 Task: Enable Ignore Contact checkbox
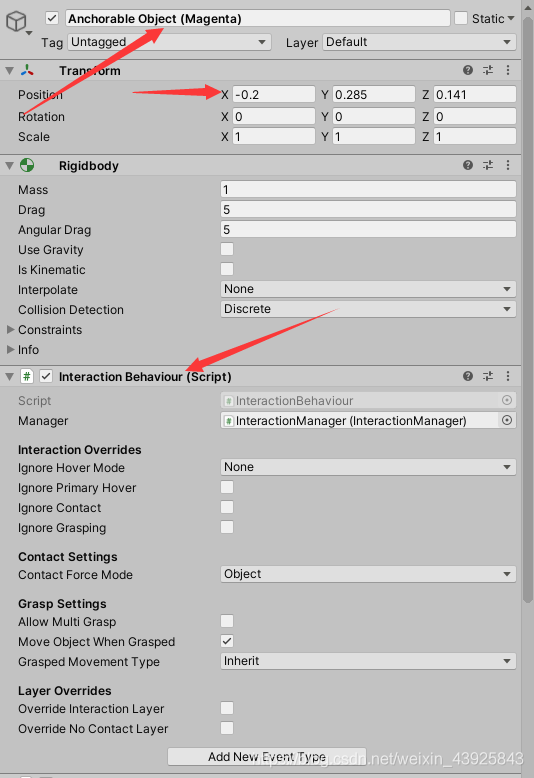227,507
